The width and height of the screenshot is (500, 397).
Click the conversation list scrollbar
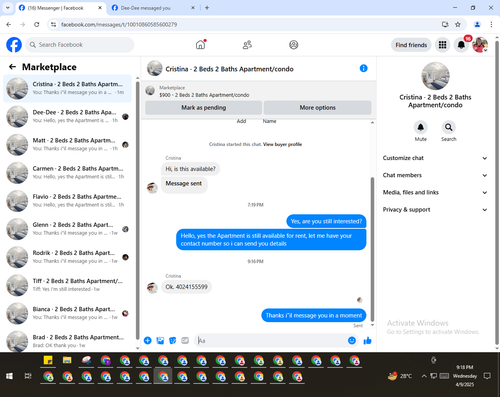(x=137, y=210)
